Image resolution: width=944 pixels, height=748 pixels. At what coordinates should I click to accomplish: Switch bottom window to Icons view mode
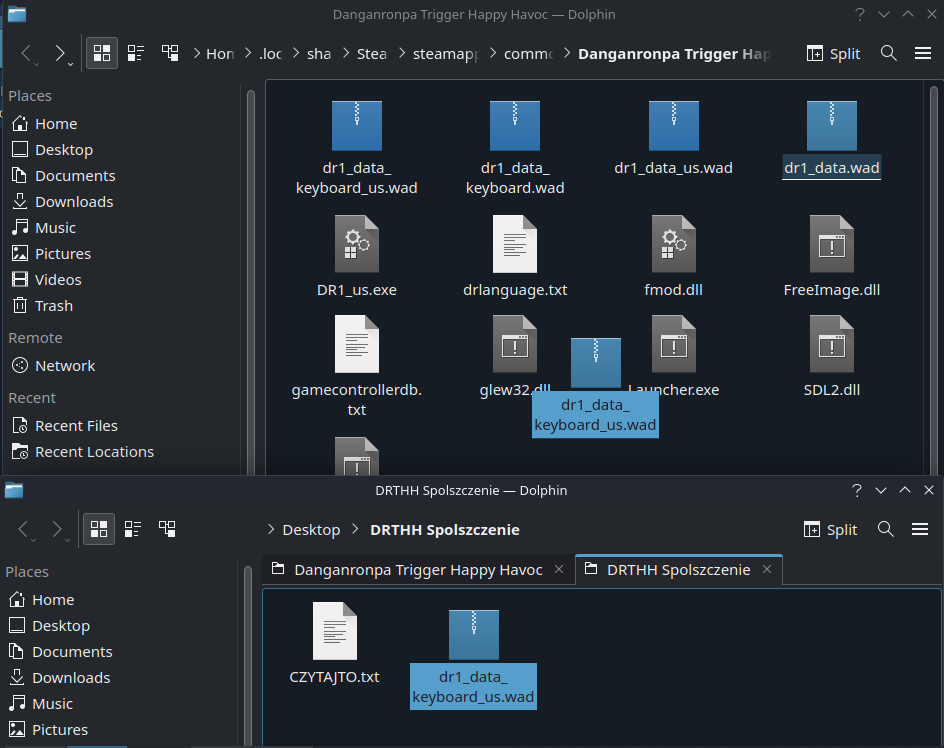coord(99,529)
